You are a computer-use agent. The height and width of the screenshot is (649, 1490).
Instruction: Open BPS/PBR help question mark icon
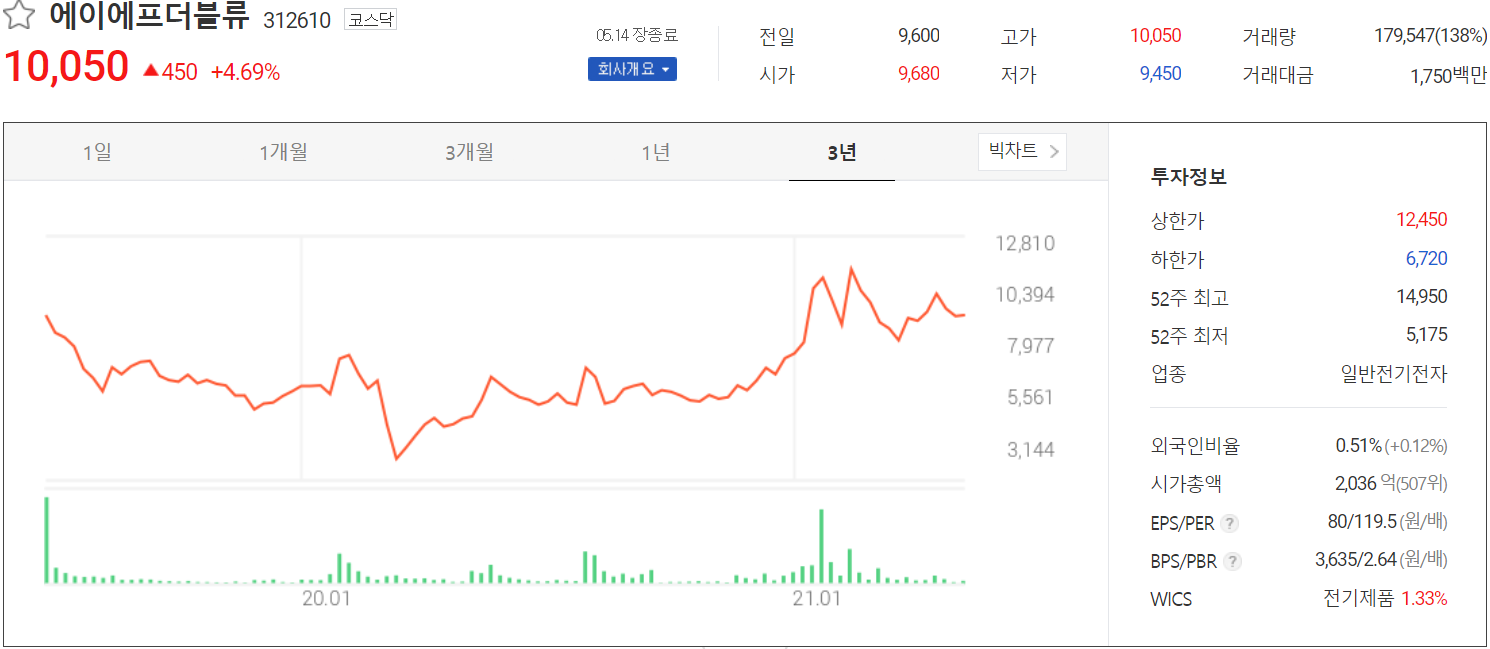tap(1232, 561)
